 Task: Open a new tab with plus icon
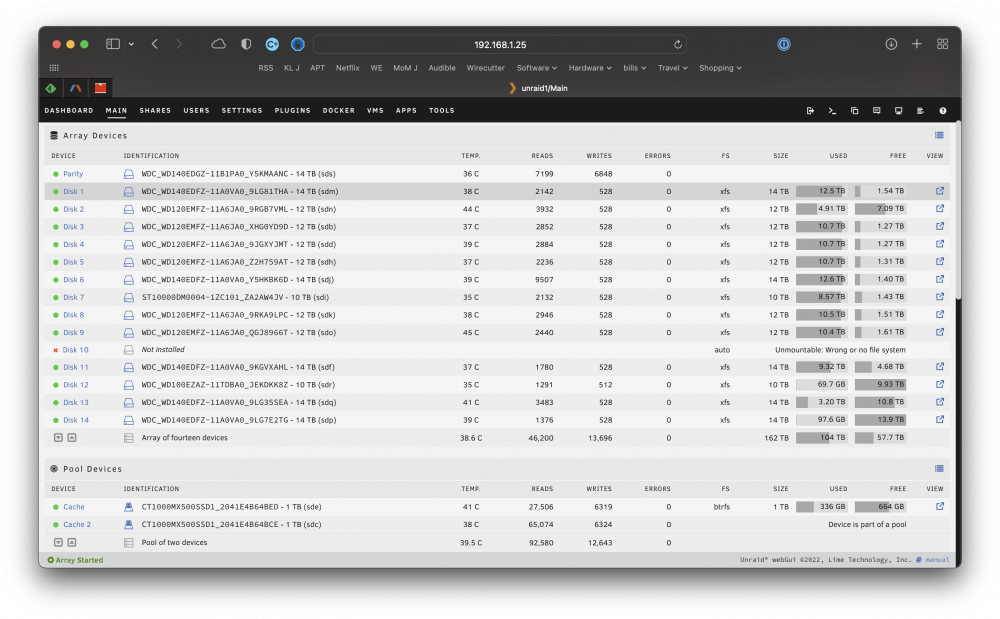pos(916,44)
